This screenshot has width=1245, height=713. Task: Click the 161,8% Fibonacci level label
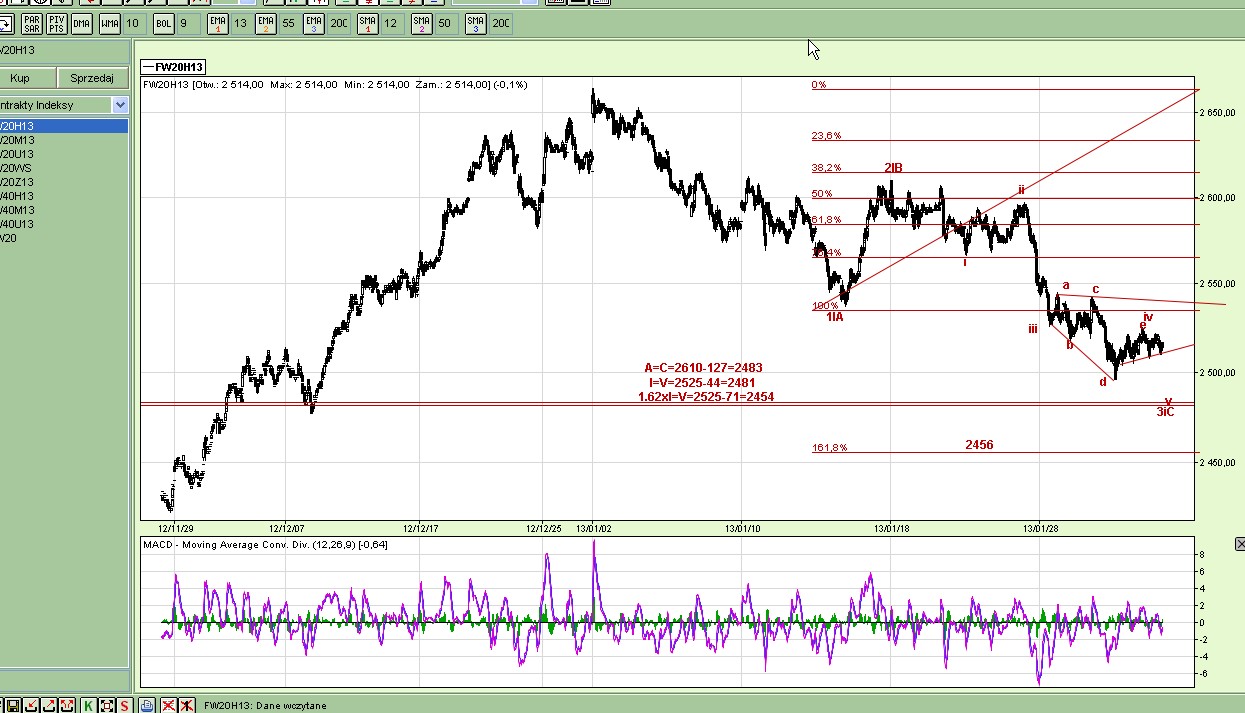point(829,448)
